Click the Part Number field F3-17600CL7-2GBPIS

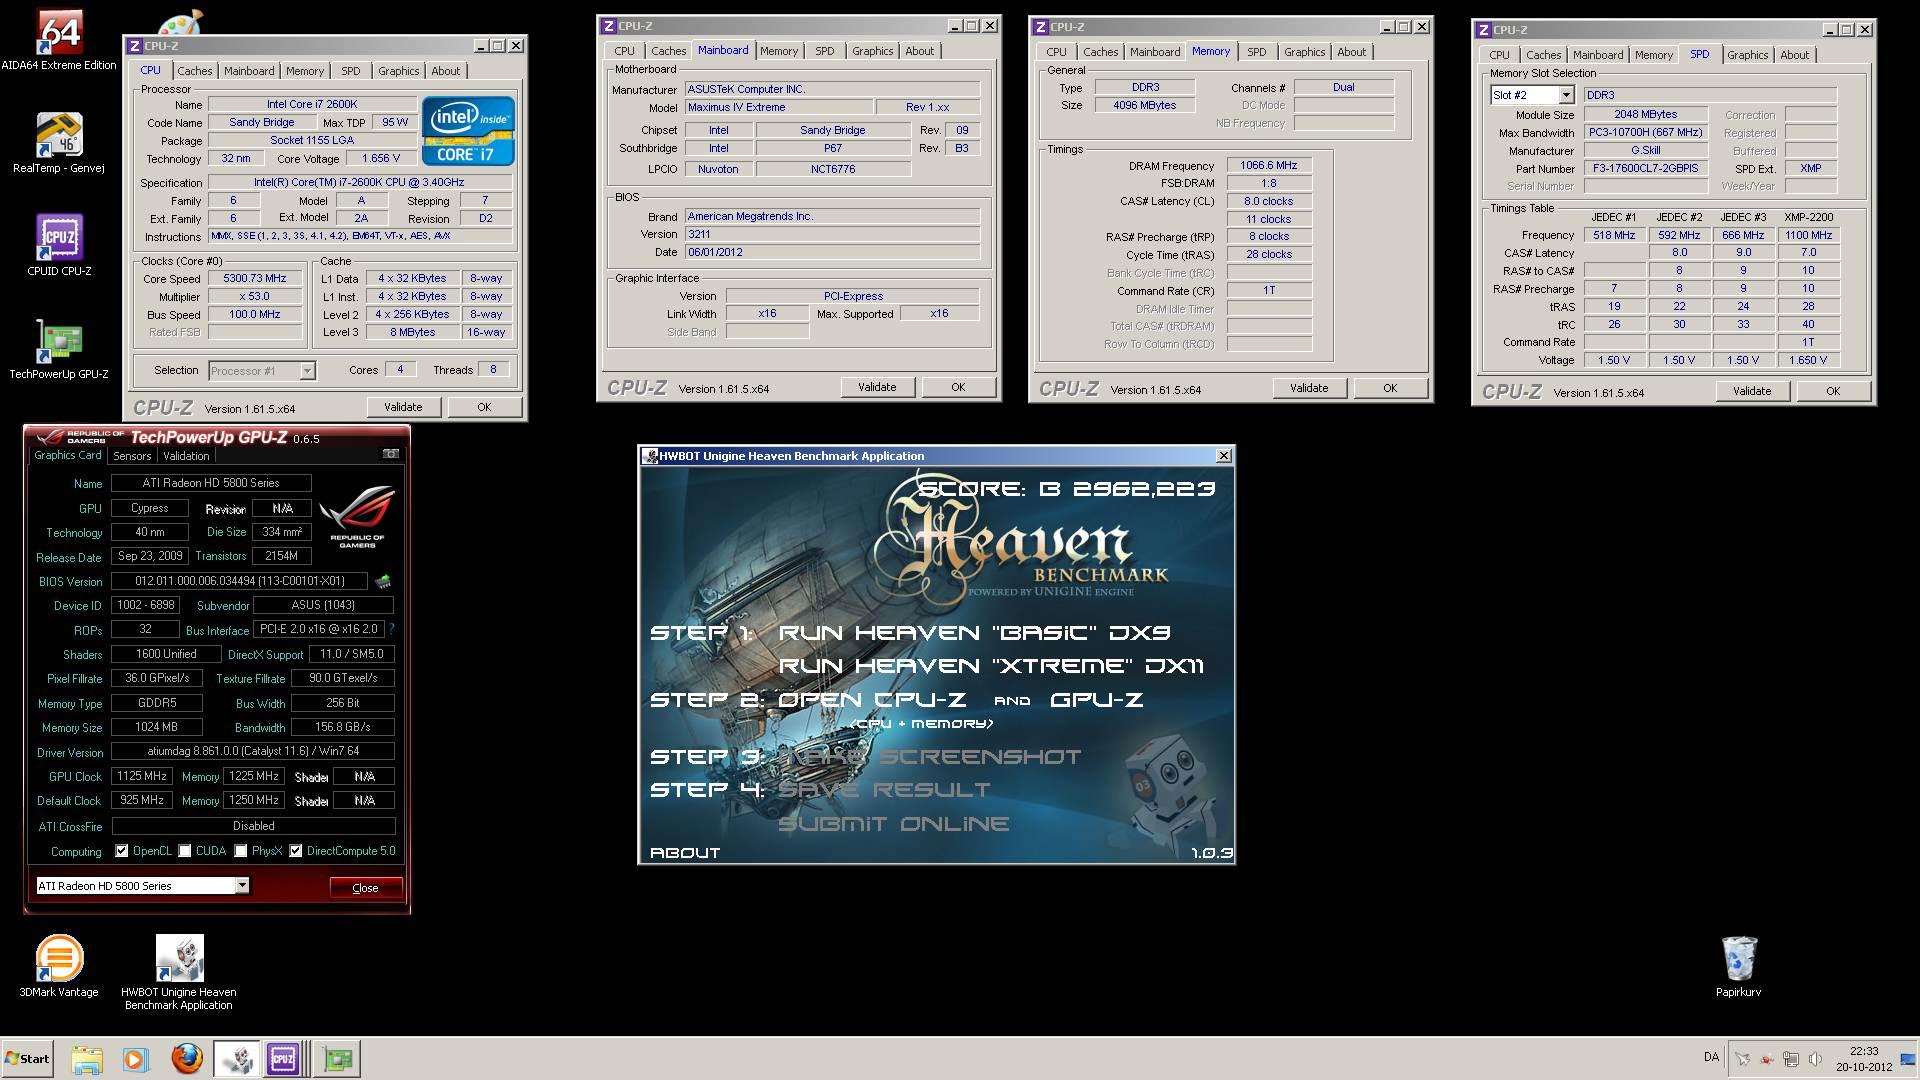click(1646, 169)
